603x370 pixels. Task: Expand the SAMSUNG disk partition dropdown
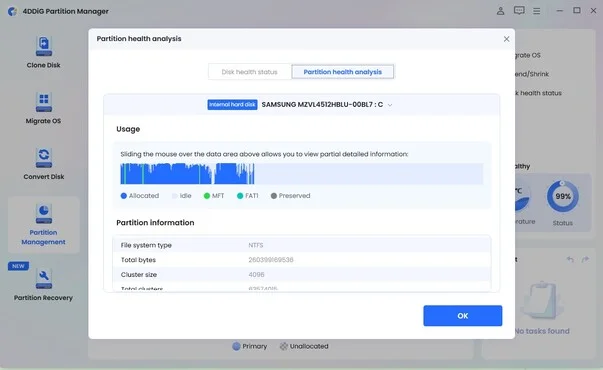[390, 105]
